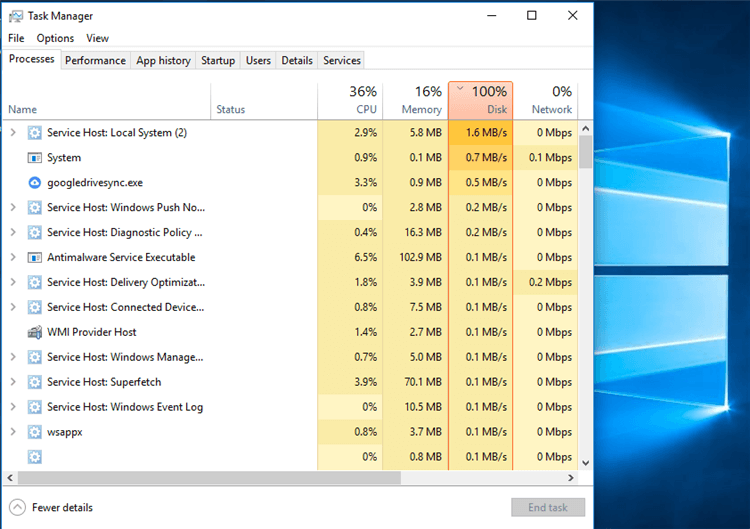Click the wsappx gear icon
750x529 pixels.
(34, 432)
